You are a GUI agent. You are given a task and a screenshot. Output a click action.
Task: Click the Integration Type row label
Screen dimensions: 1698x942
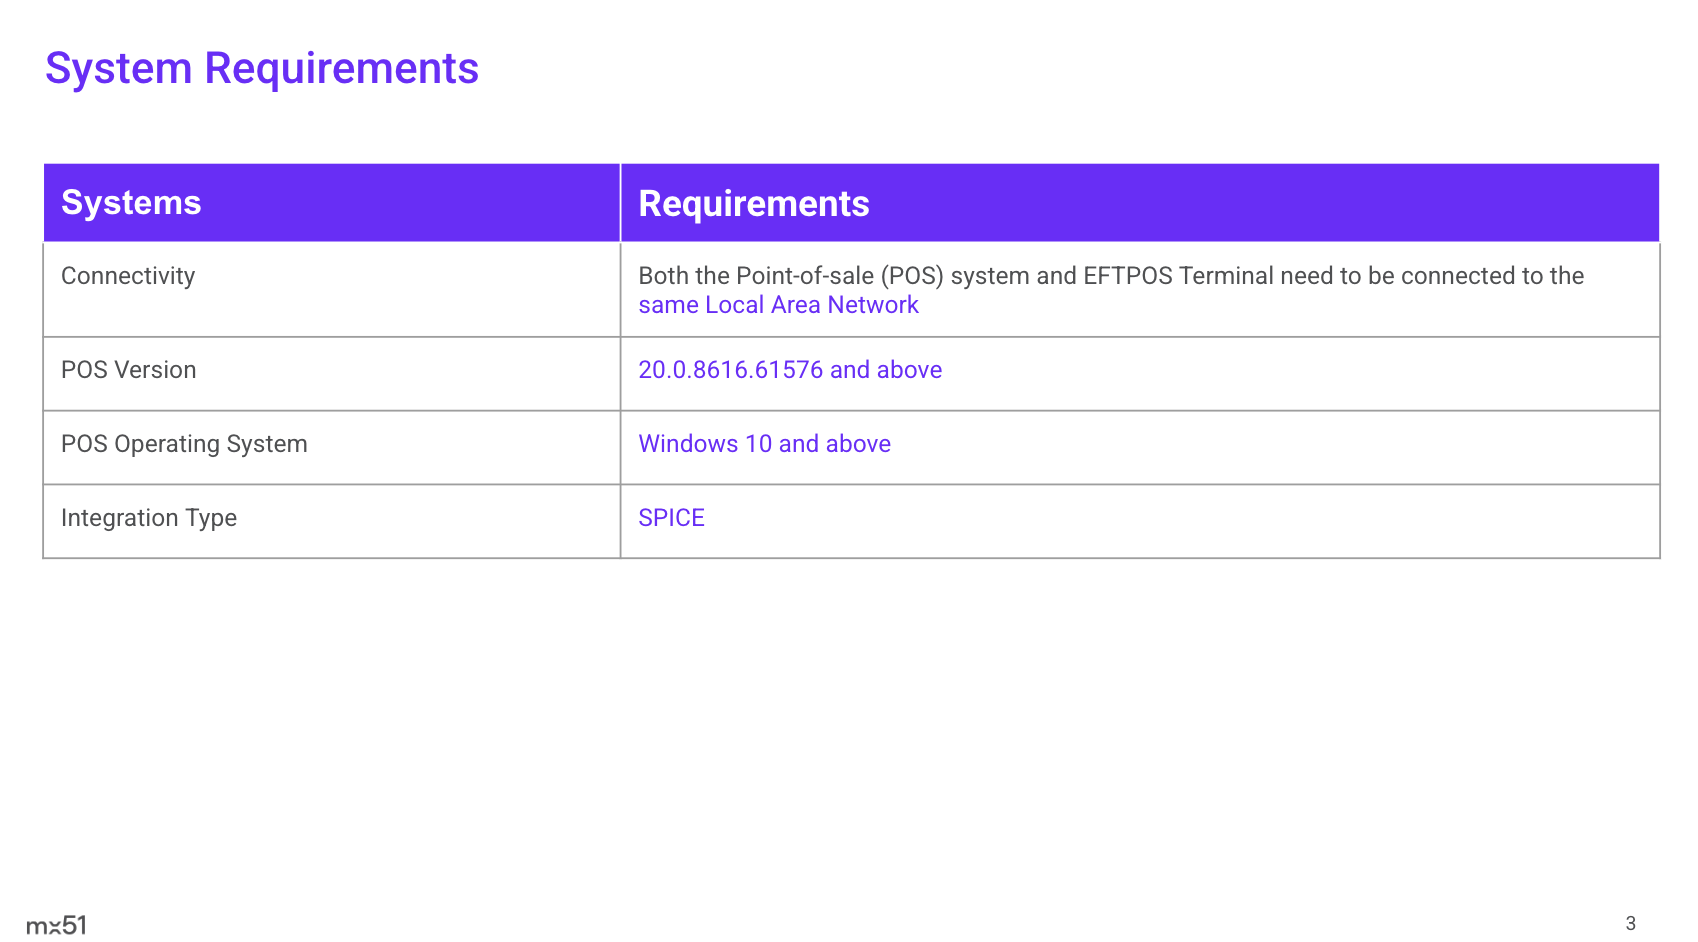coord(149,518)
